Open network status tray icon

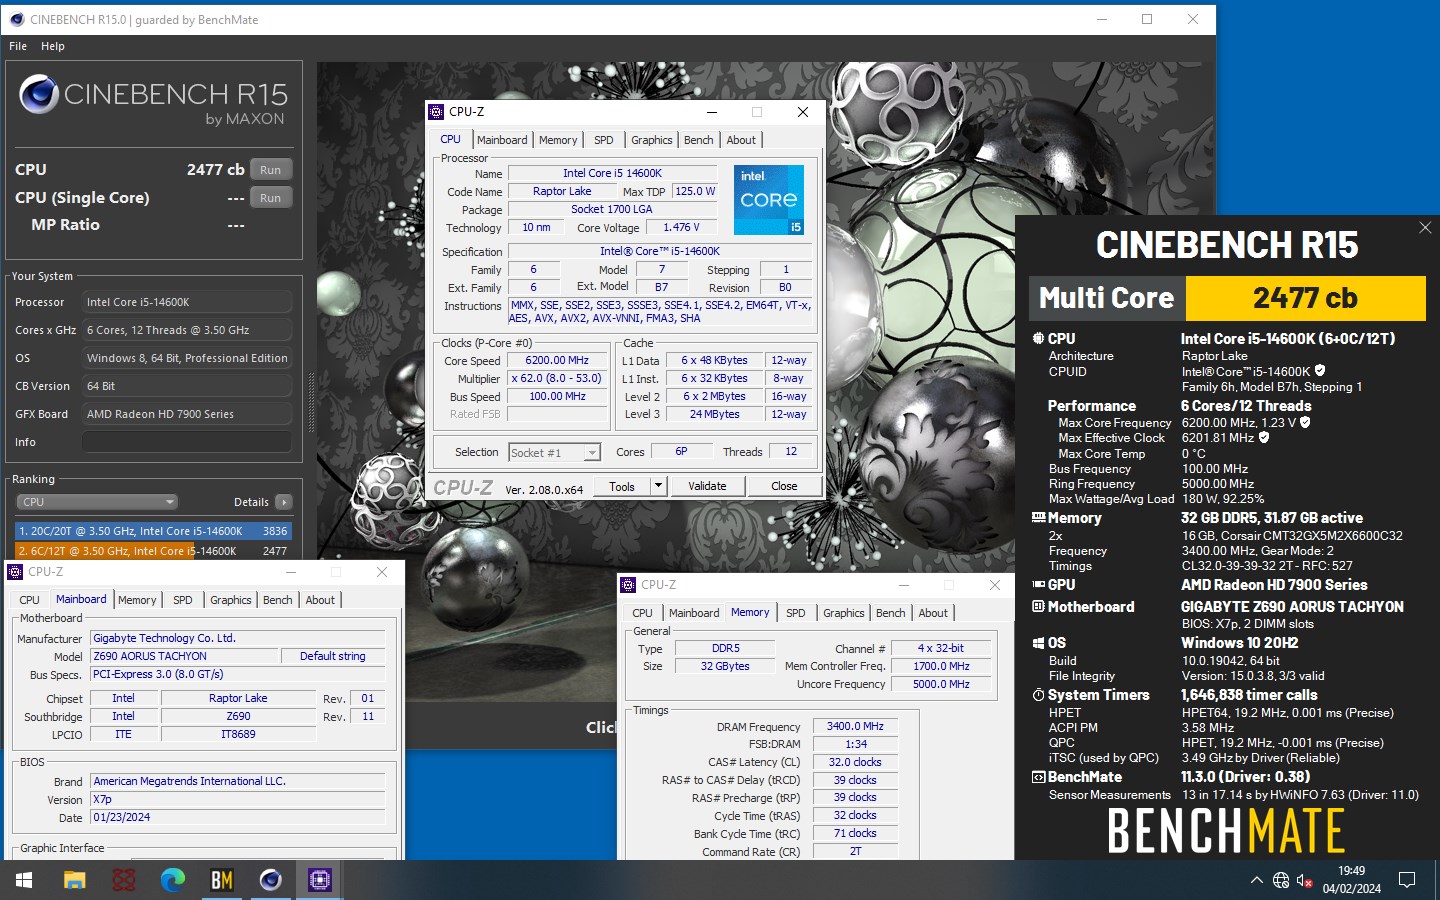pos(1281,880)
